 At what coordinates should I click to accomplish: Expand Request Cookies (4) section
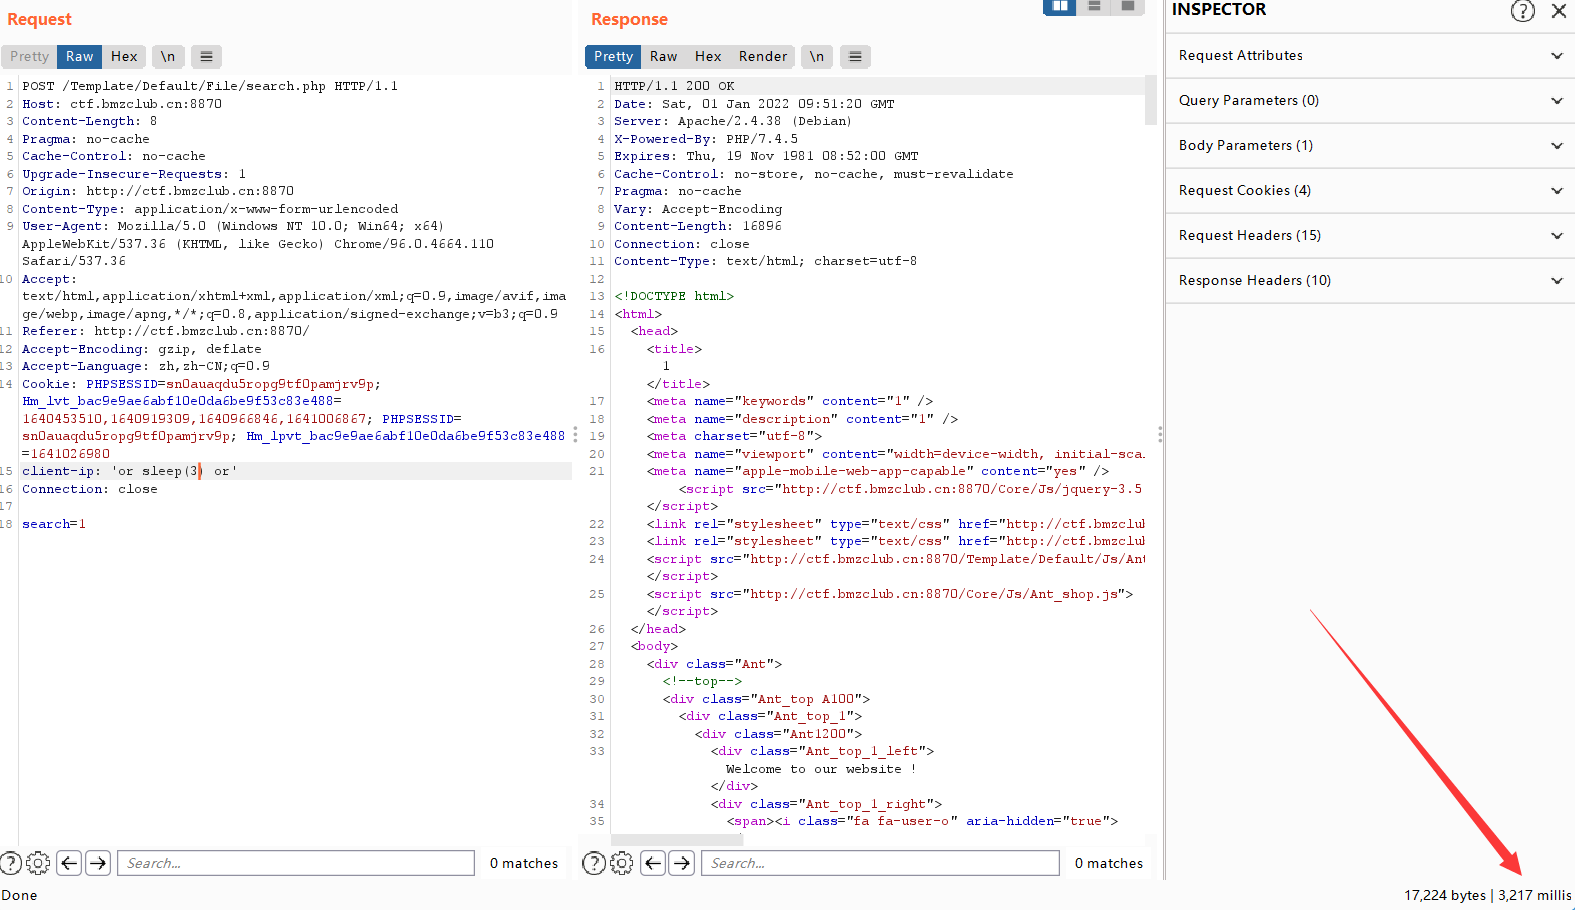point(1370,191)
